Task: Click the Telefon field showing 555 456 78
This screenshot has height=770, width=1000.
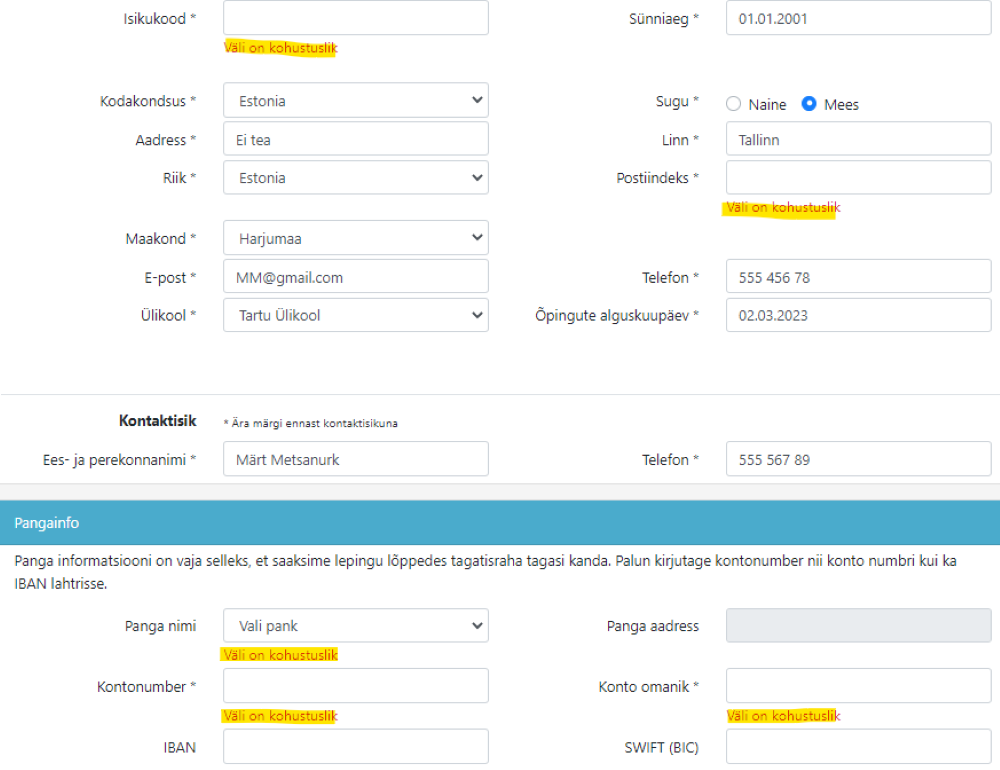Action: click(x=858, y=278)
